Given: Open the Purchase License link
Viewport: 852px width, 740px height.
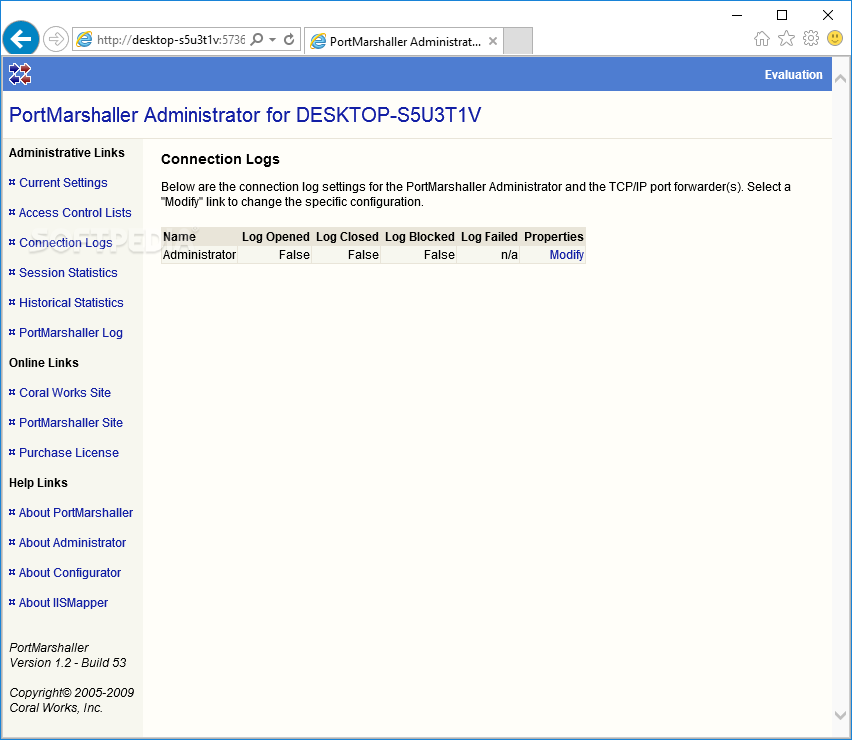Looking at the screenshot, I should point(68,453).
